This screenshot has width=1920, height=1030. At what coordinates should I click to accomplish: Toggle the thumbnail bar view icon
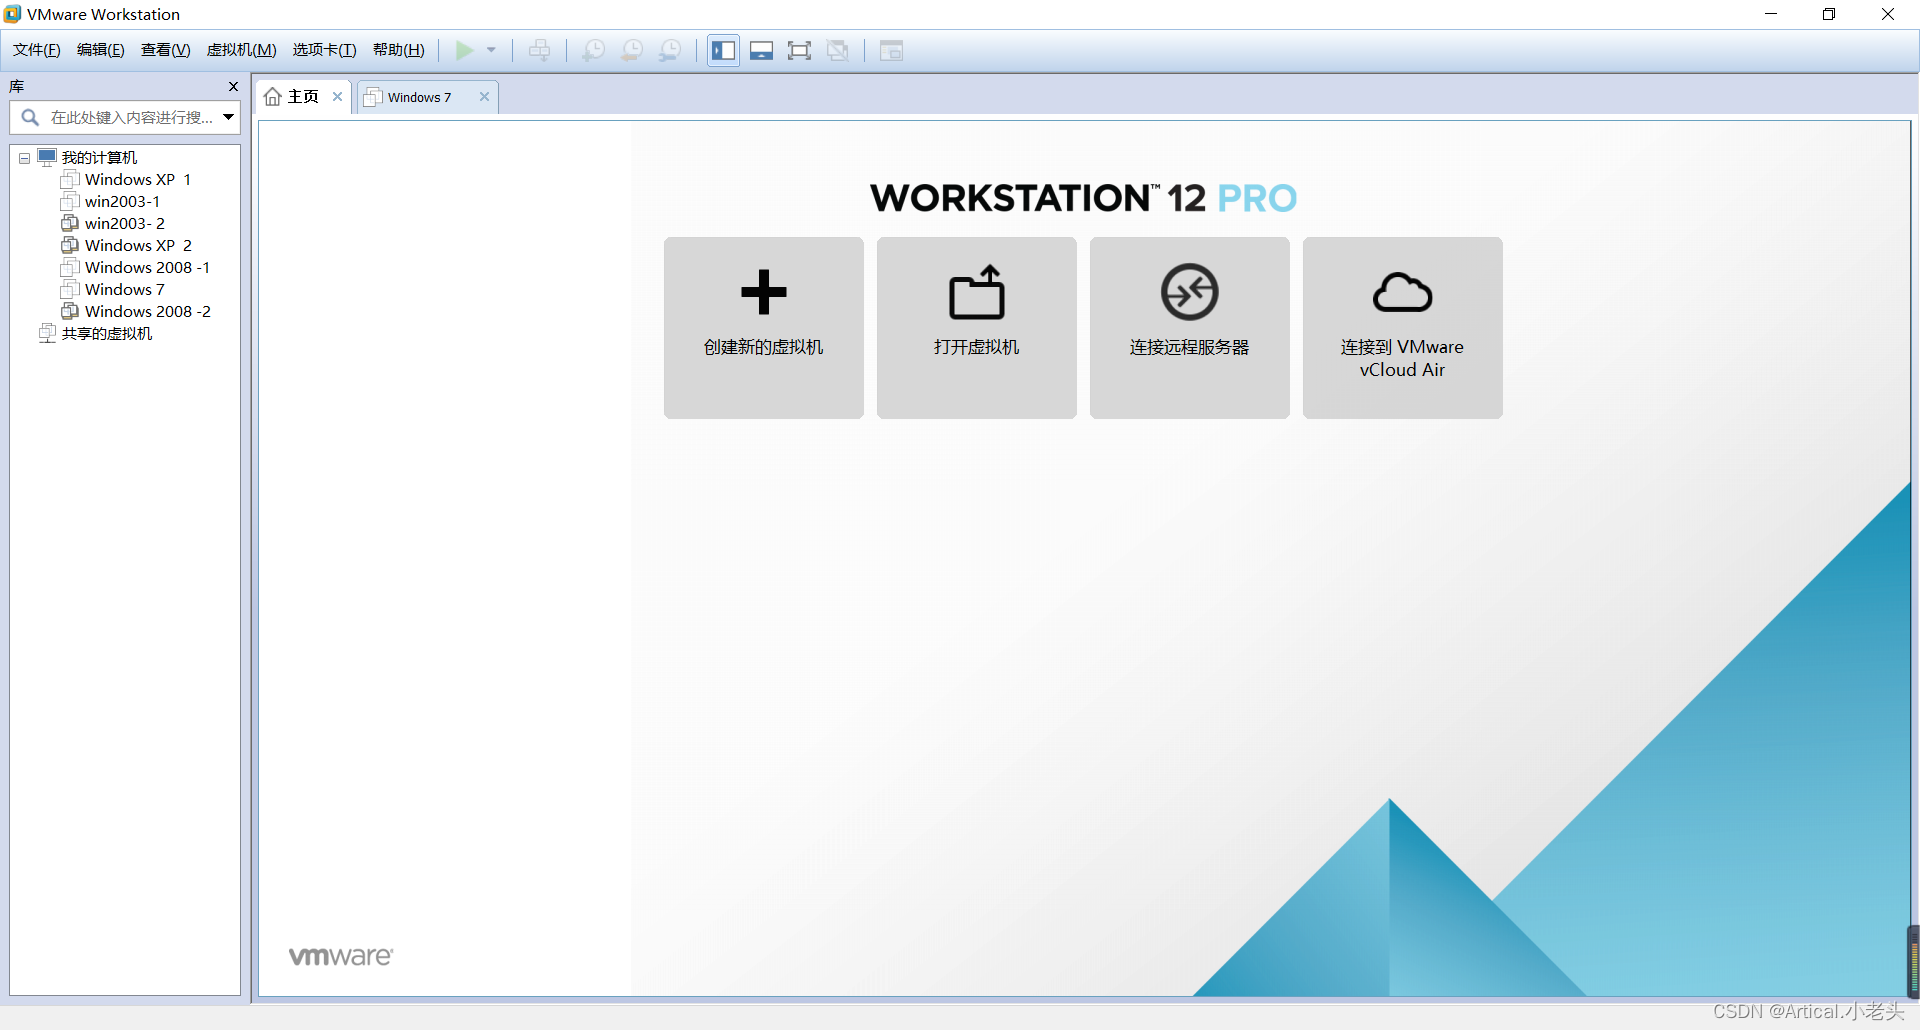pos(762,50)
